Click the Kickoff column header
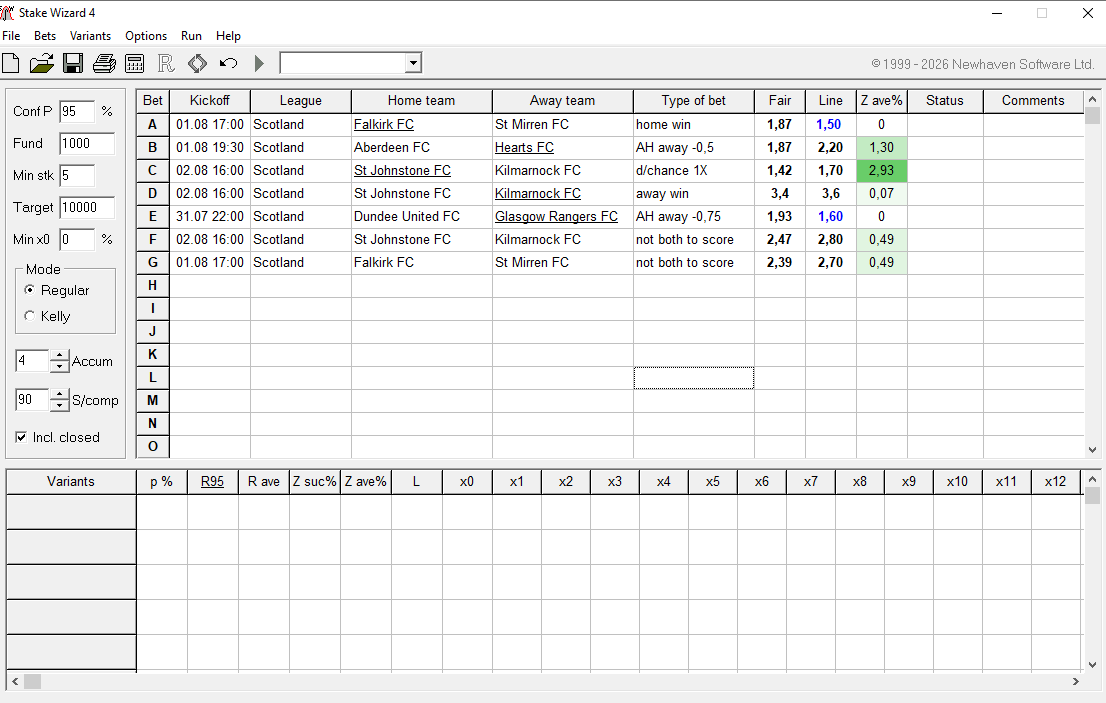The width and height of the screenshot is (1106, 703). (x=209, y=101)
